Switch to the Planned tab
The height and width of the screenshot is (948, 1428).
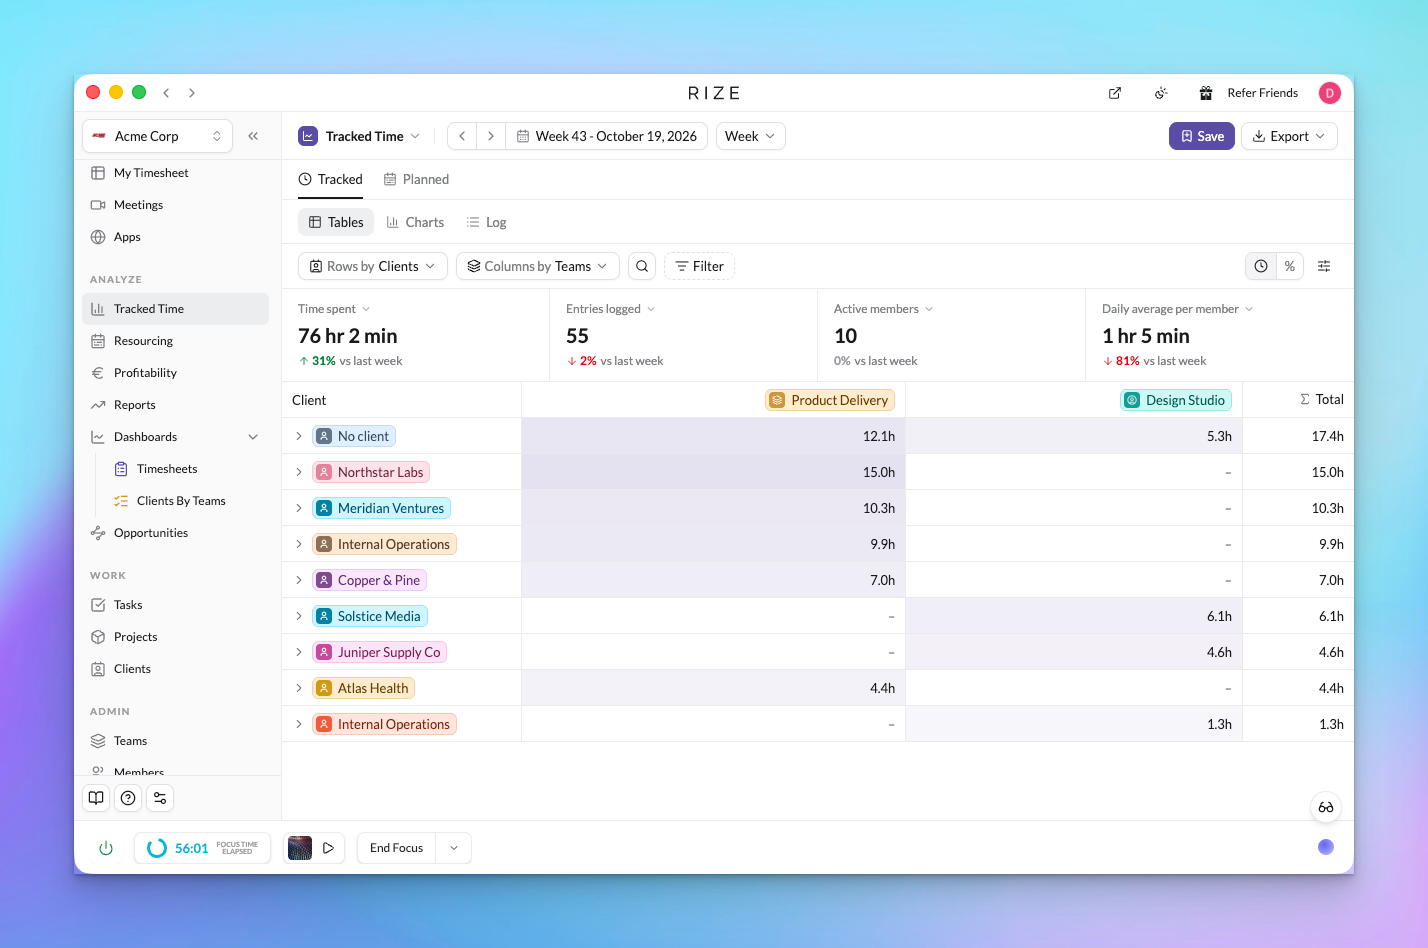click(416, 180)
